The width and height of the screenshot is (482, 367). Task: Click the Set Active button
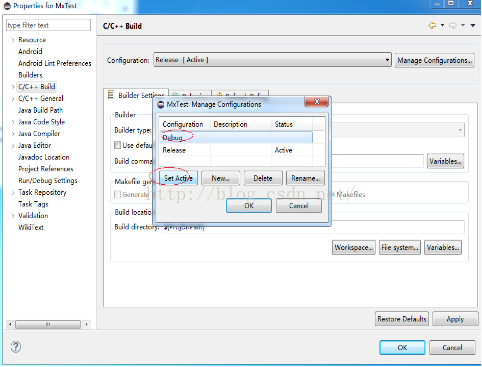tap(178, 178)
